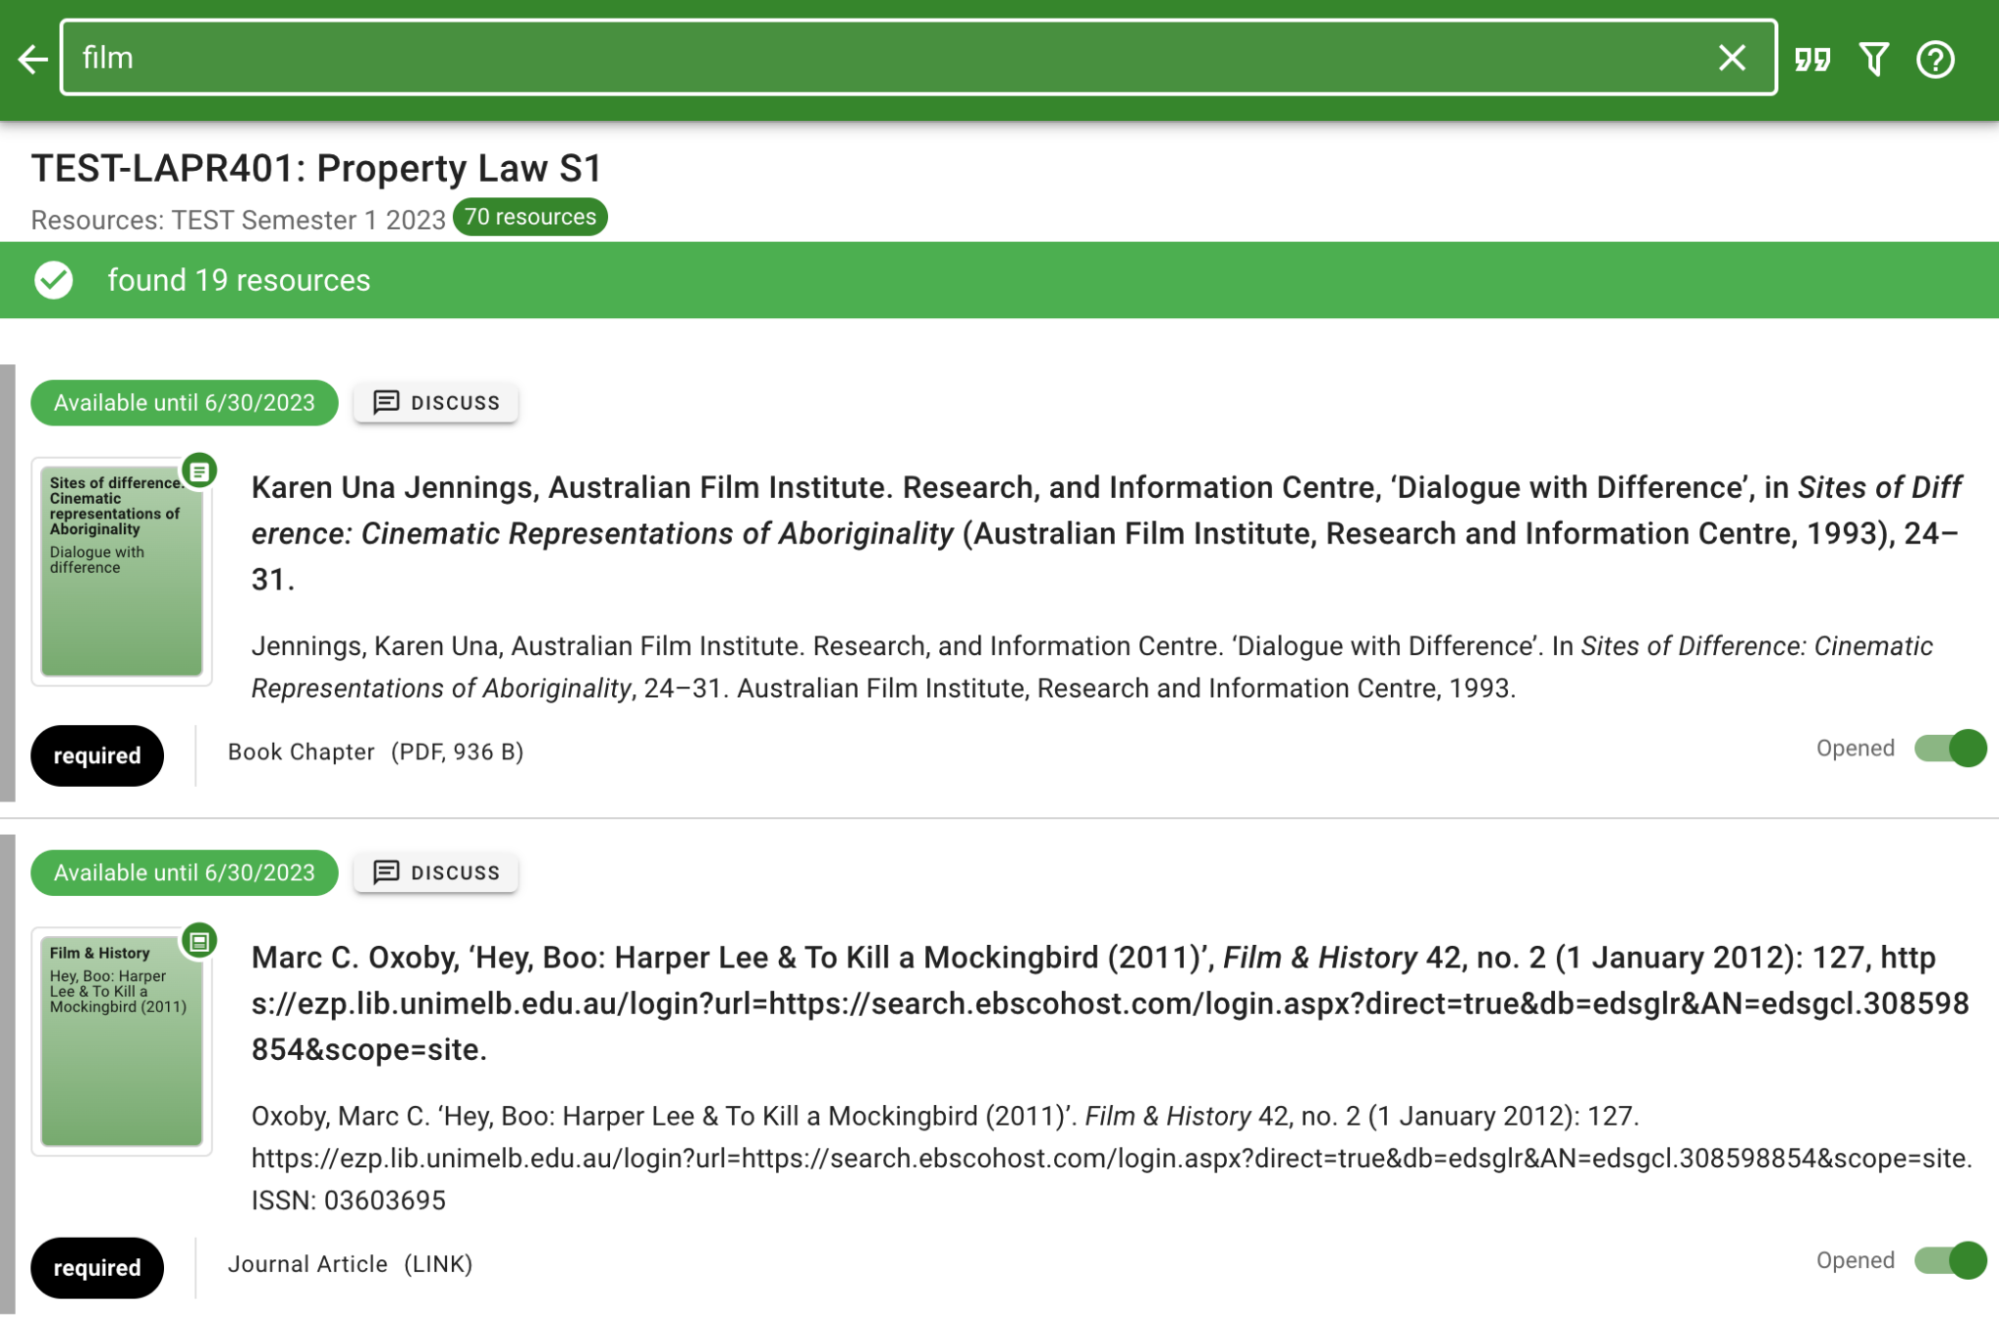The width and height of the screenshot is (1999, 1330).
Task: Toggle Opened switch for Journal Article resource
Action: [1950, 1260]
